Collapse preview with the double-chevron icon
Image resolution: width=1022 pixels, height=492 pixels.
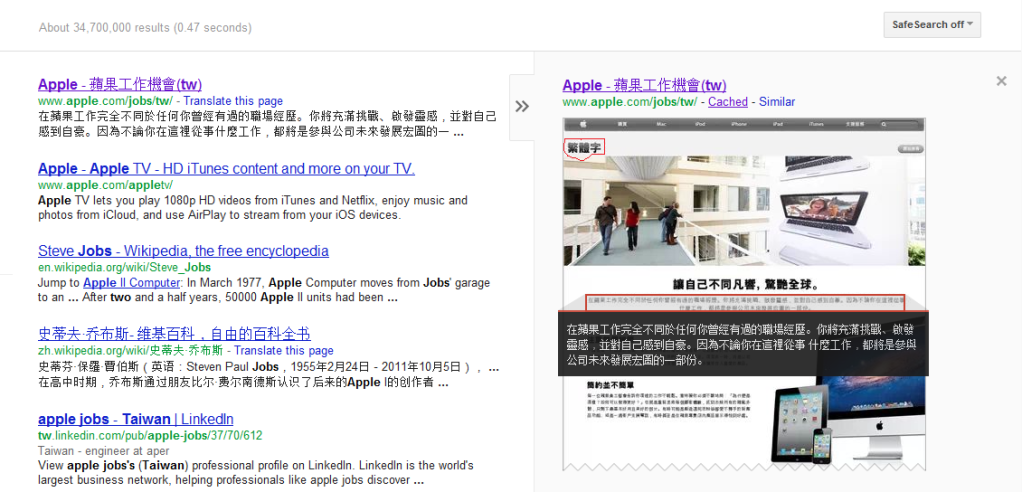(522, 106)
